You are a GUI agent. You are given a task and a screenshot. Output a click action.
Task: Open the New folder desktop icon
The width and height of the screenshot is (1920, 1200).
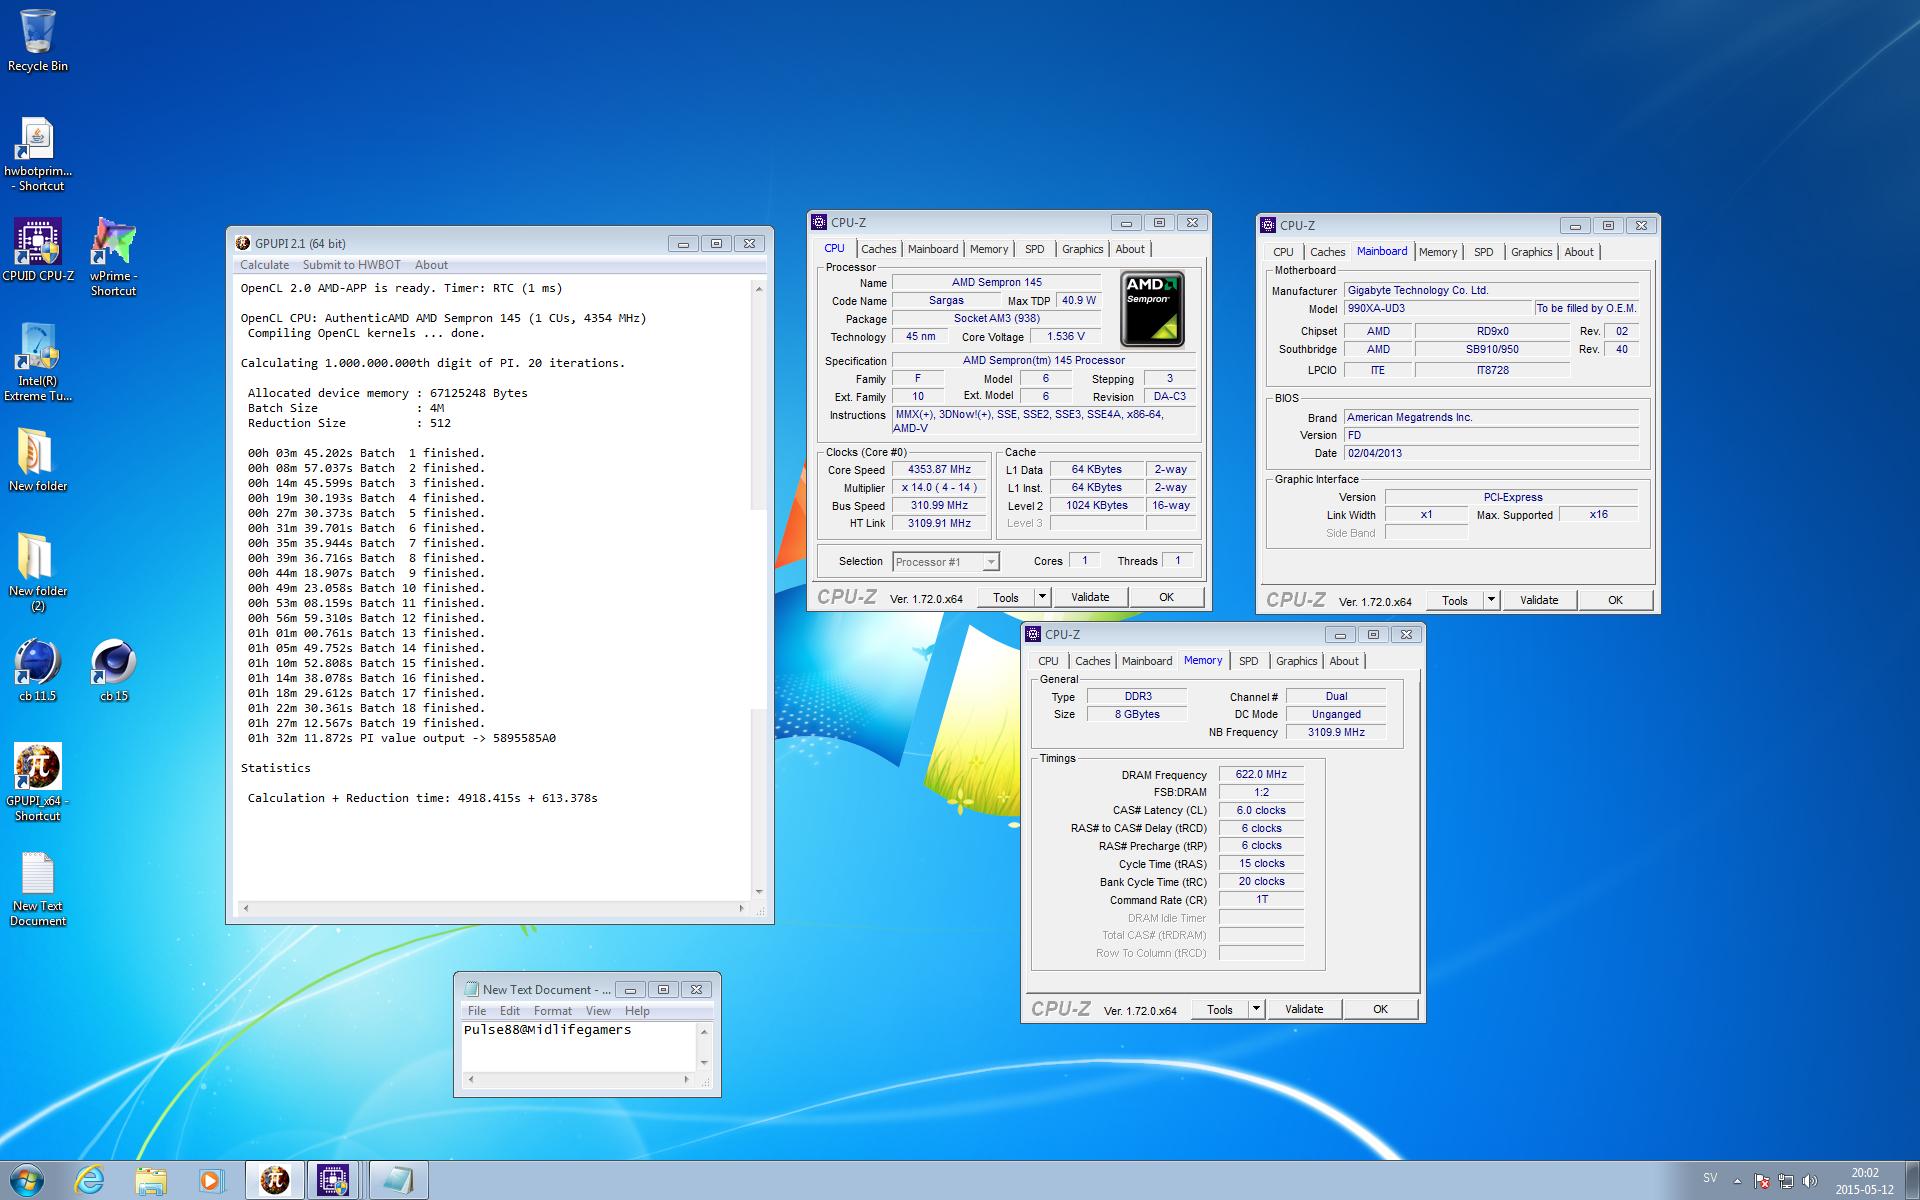pyautogui.click(x=38, y=460)
